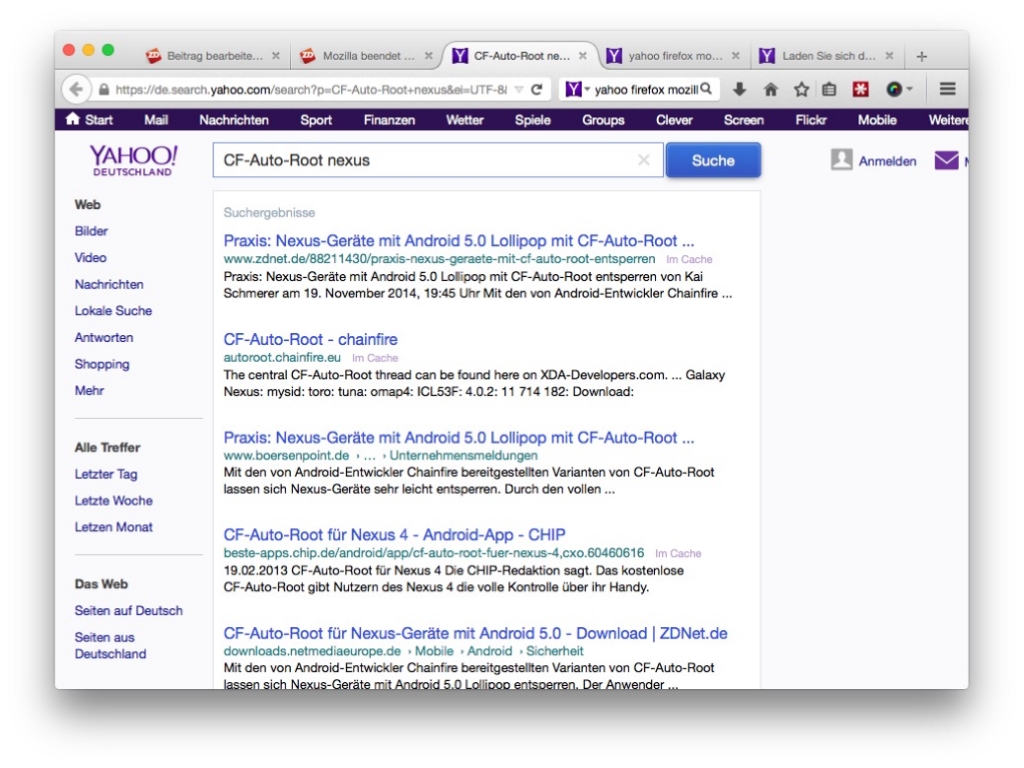Click the round colorful extension icon

[893, 89]
